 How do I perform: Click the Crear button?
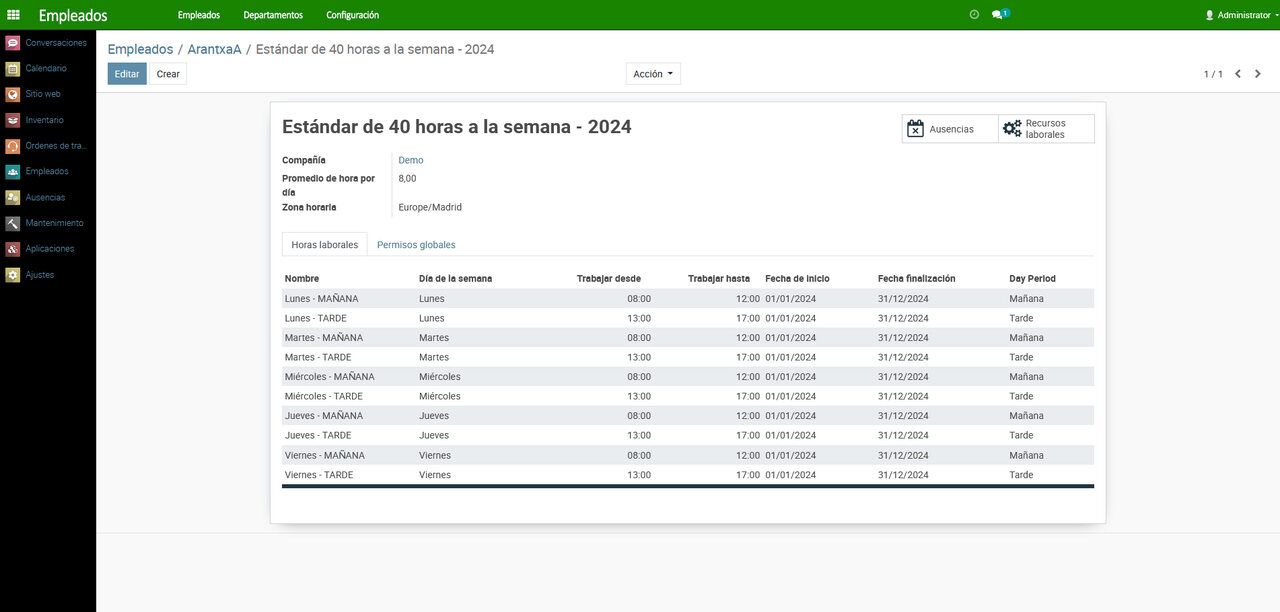168,74
